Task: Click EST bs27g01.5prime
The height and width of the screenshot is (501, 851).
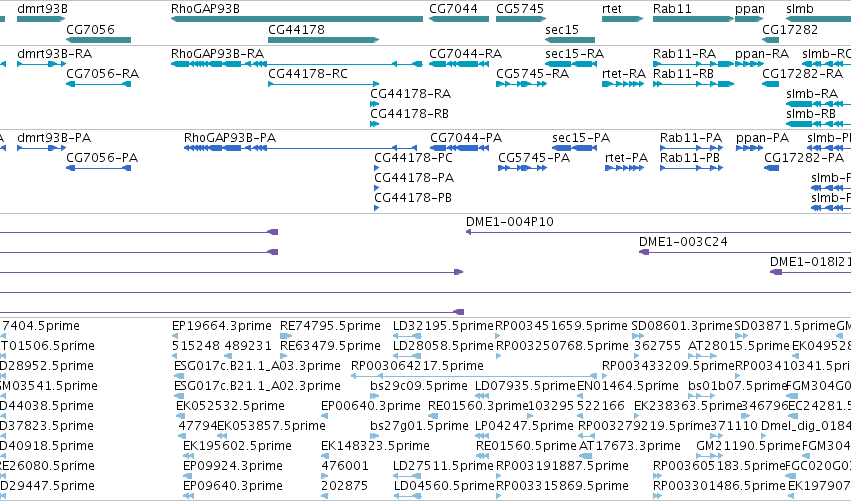Action: point(420,426)
